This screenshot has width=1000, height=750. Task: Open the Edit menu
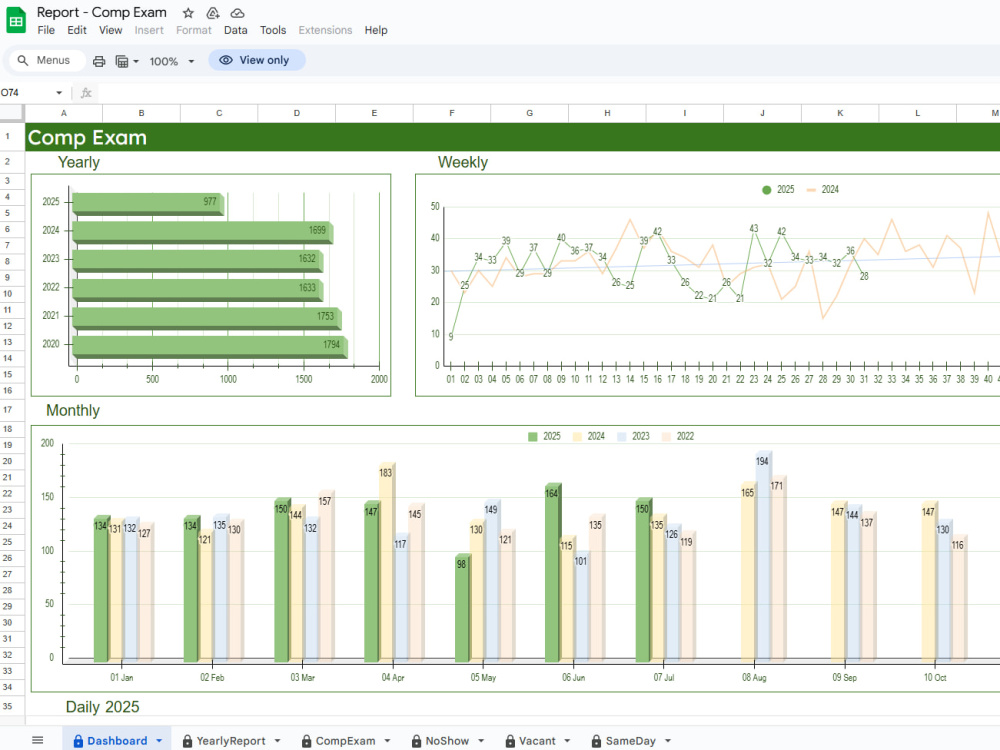(77, 30)
